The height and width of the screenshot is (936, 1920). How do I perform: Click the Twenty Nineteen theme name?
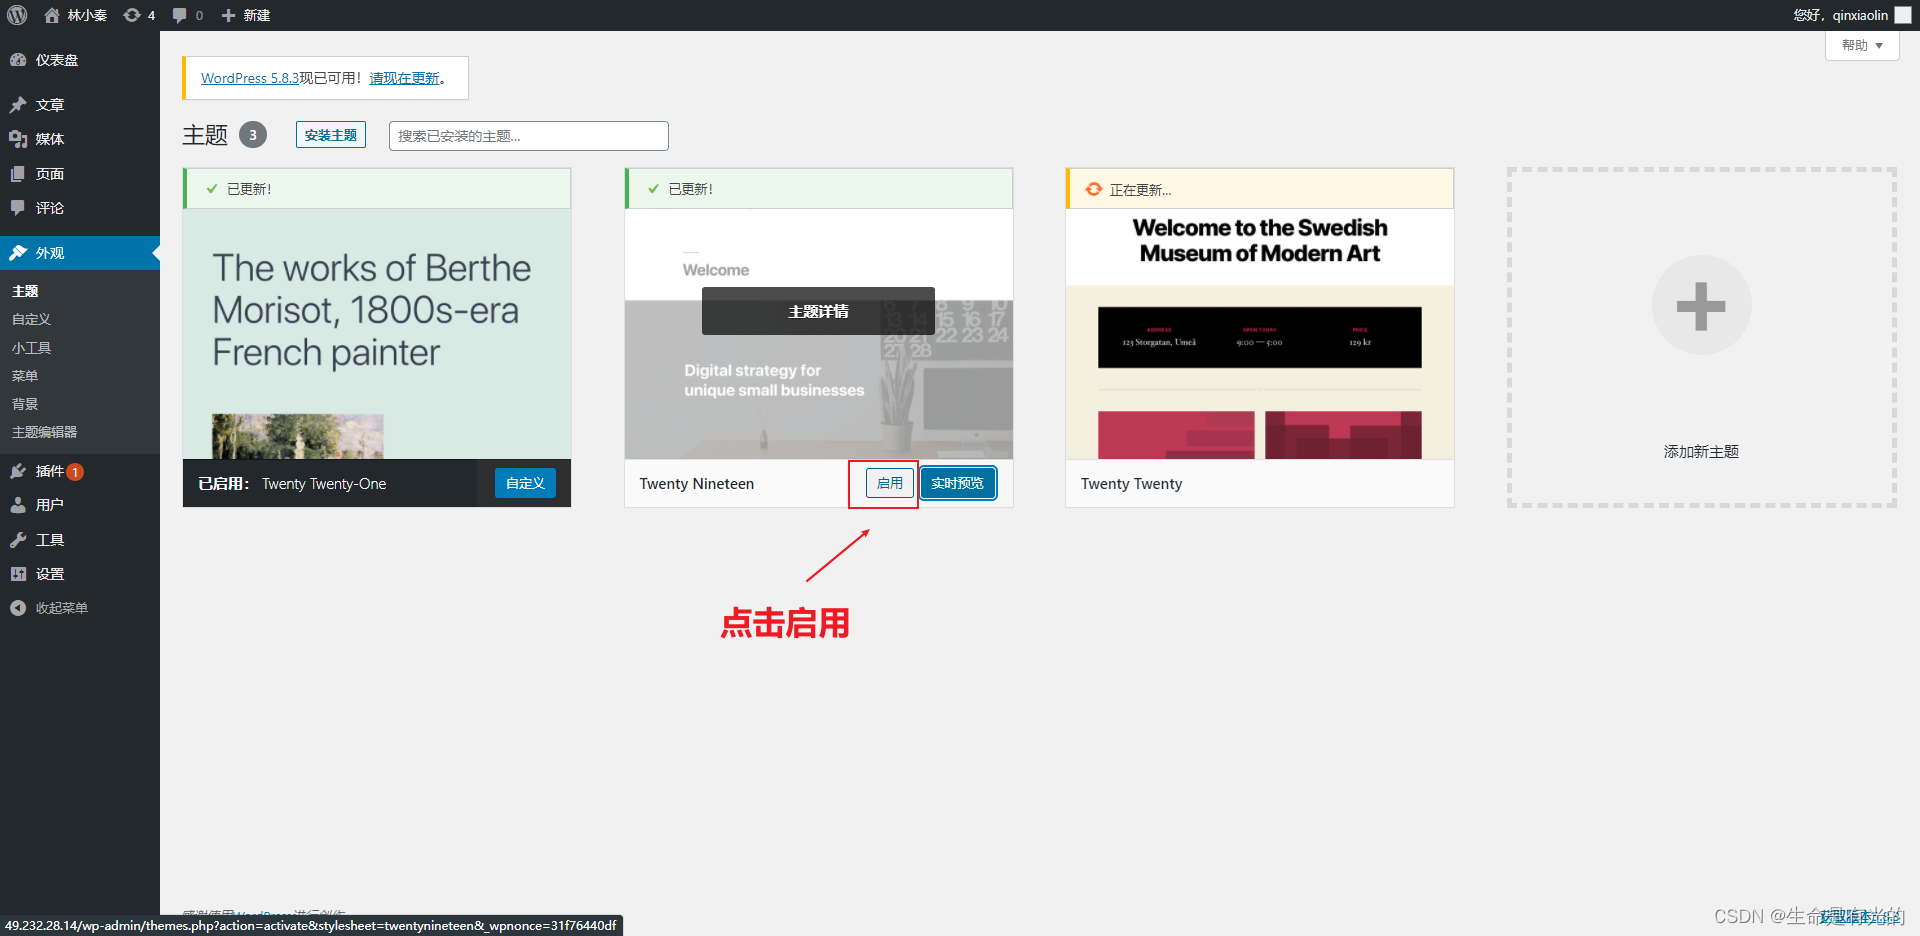(697, 484)
